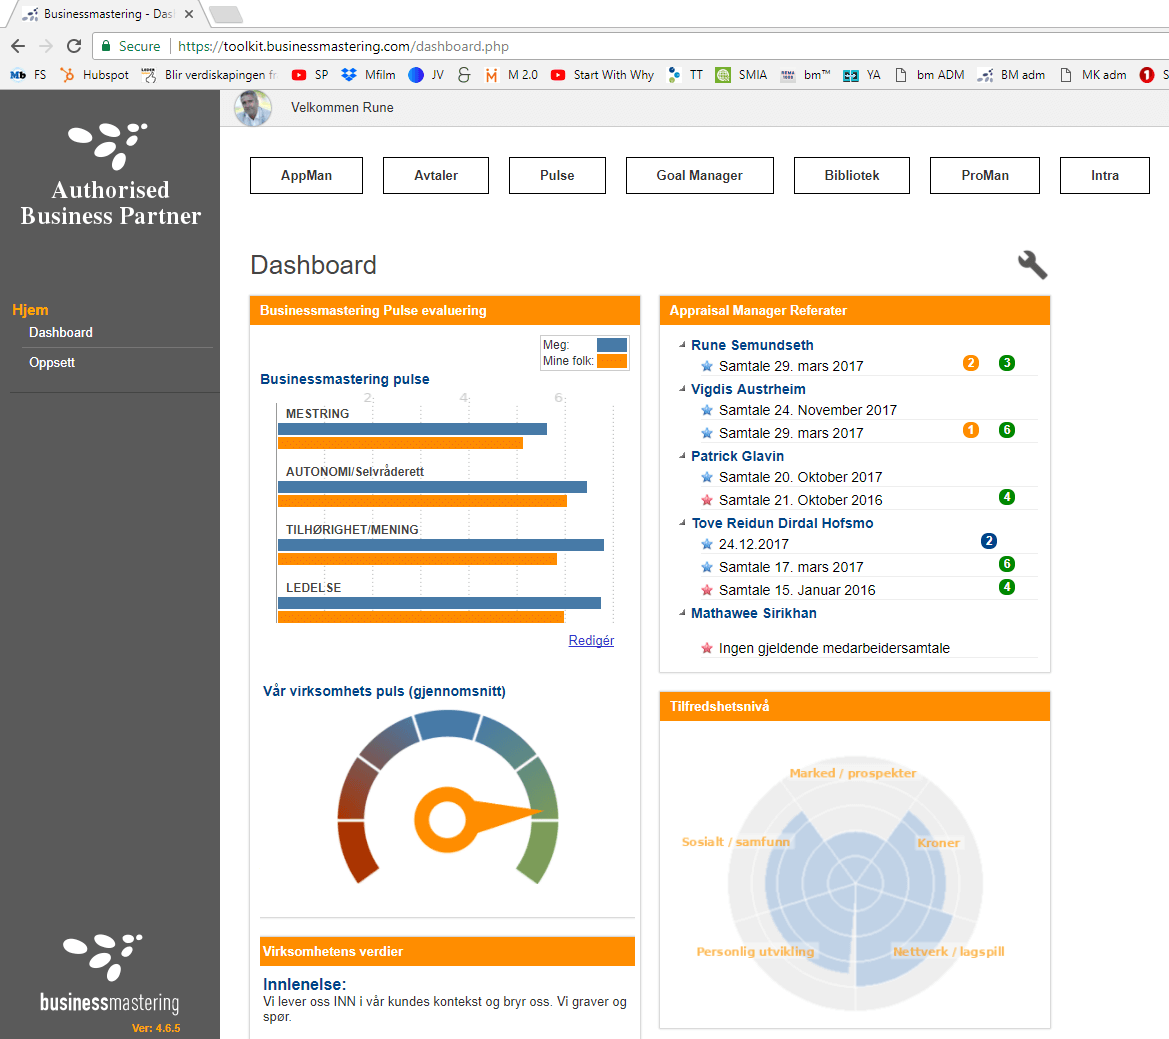Open the Mfilm Dropbox bookmark
The image size is (1169, 1039).
tap(368, 75)
